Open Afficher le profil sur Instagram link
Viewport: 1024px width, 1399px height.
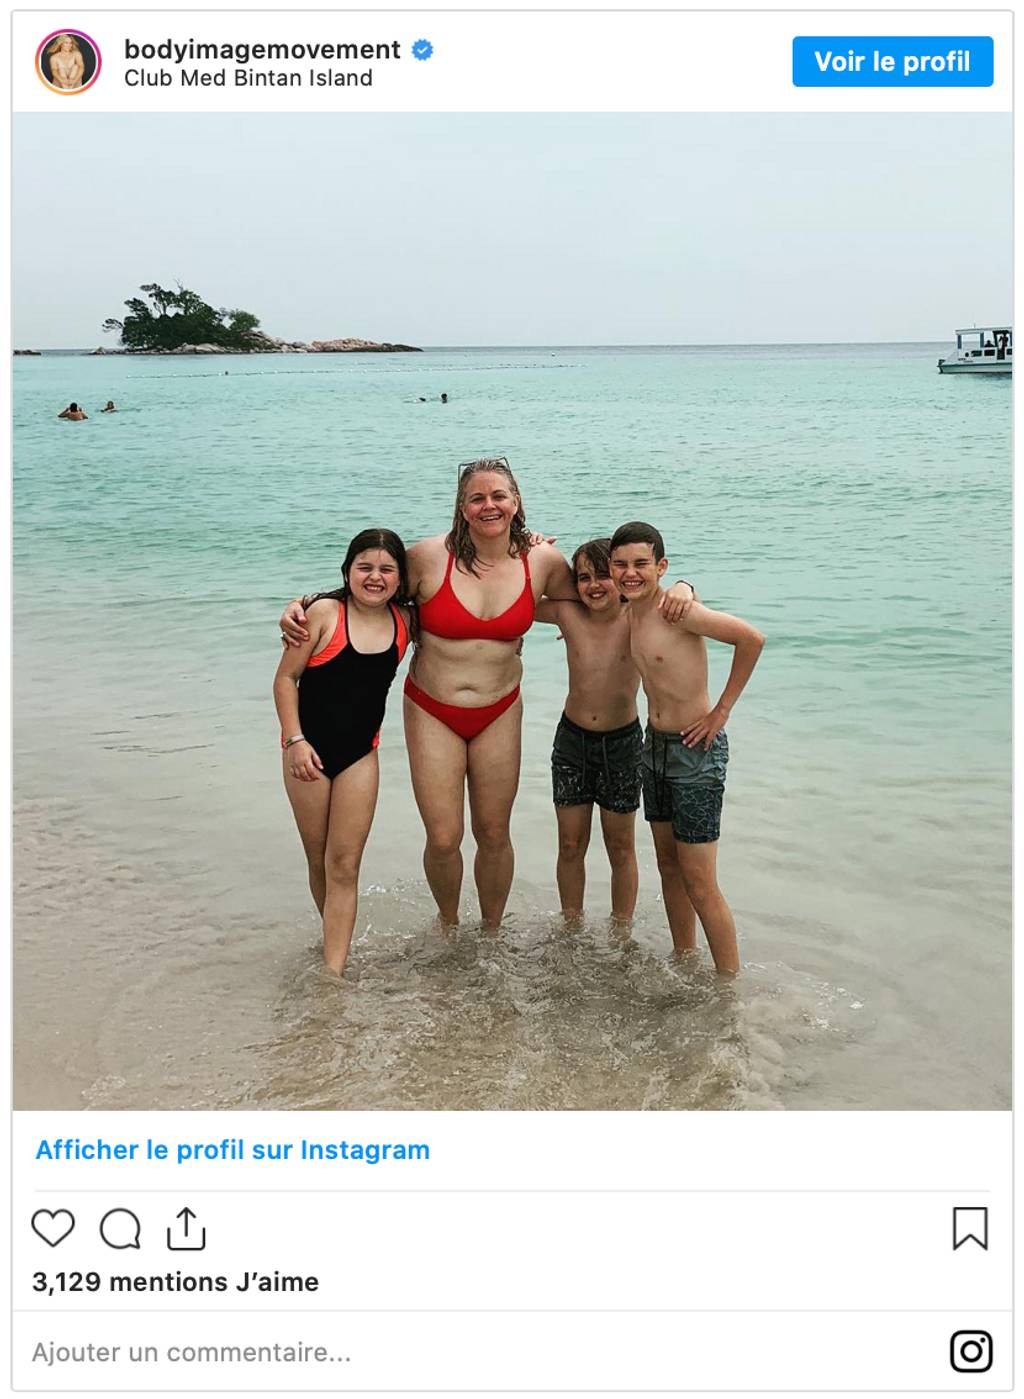232,1150
